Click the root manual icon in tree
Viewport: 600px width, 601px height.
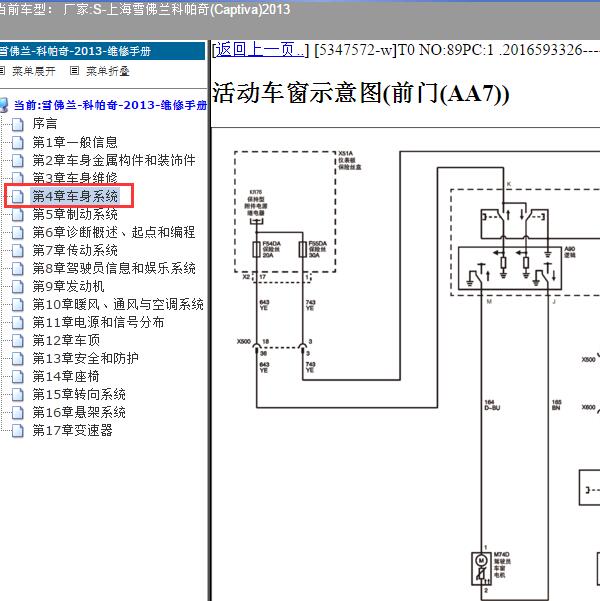(x=4, y=105)
